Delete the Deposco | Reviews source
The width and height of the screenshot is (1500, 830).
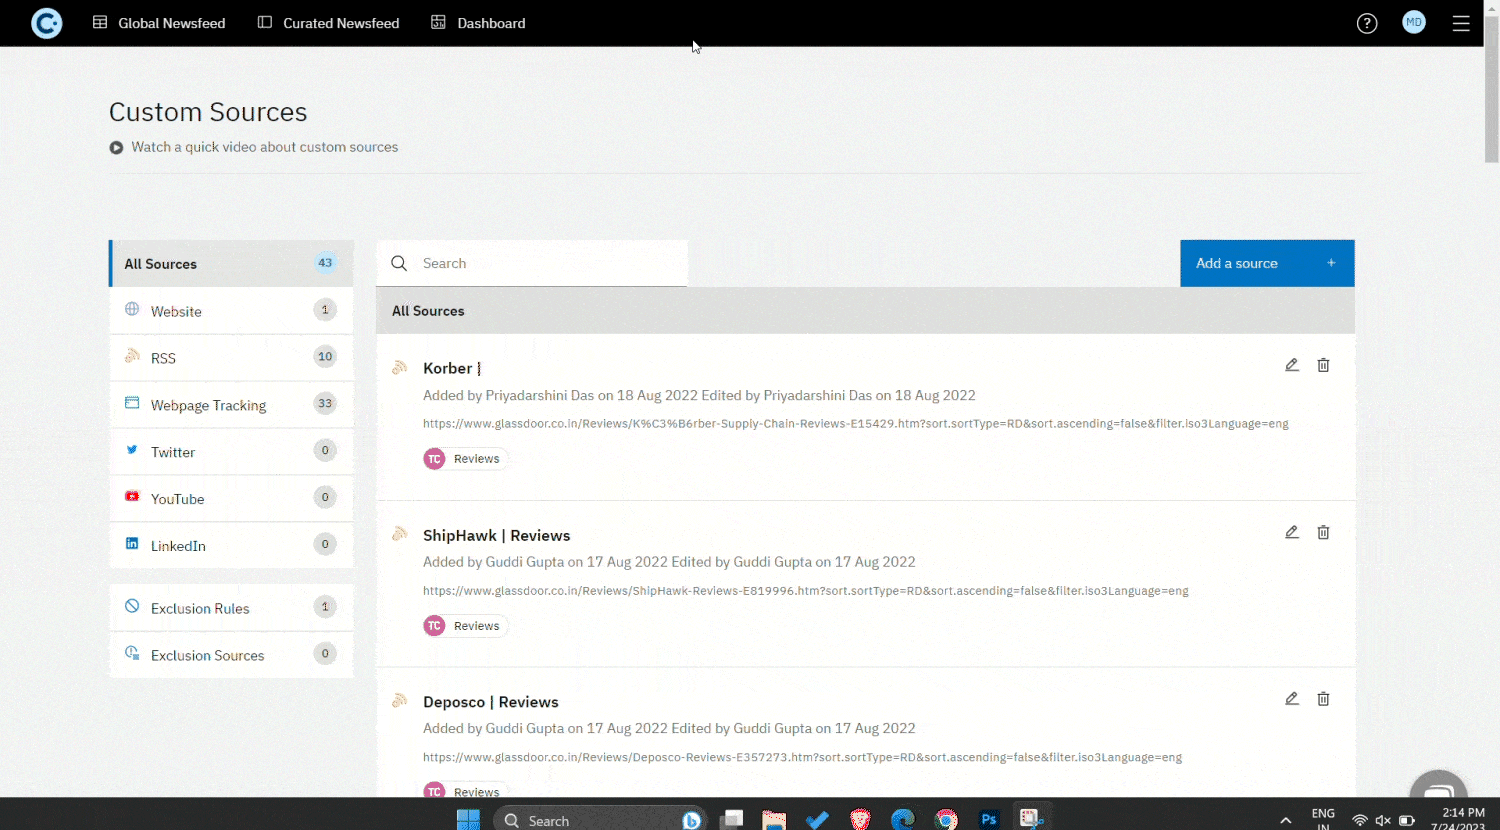pos(1323,699)
